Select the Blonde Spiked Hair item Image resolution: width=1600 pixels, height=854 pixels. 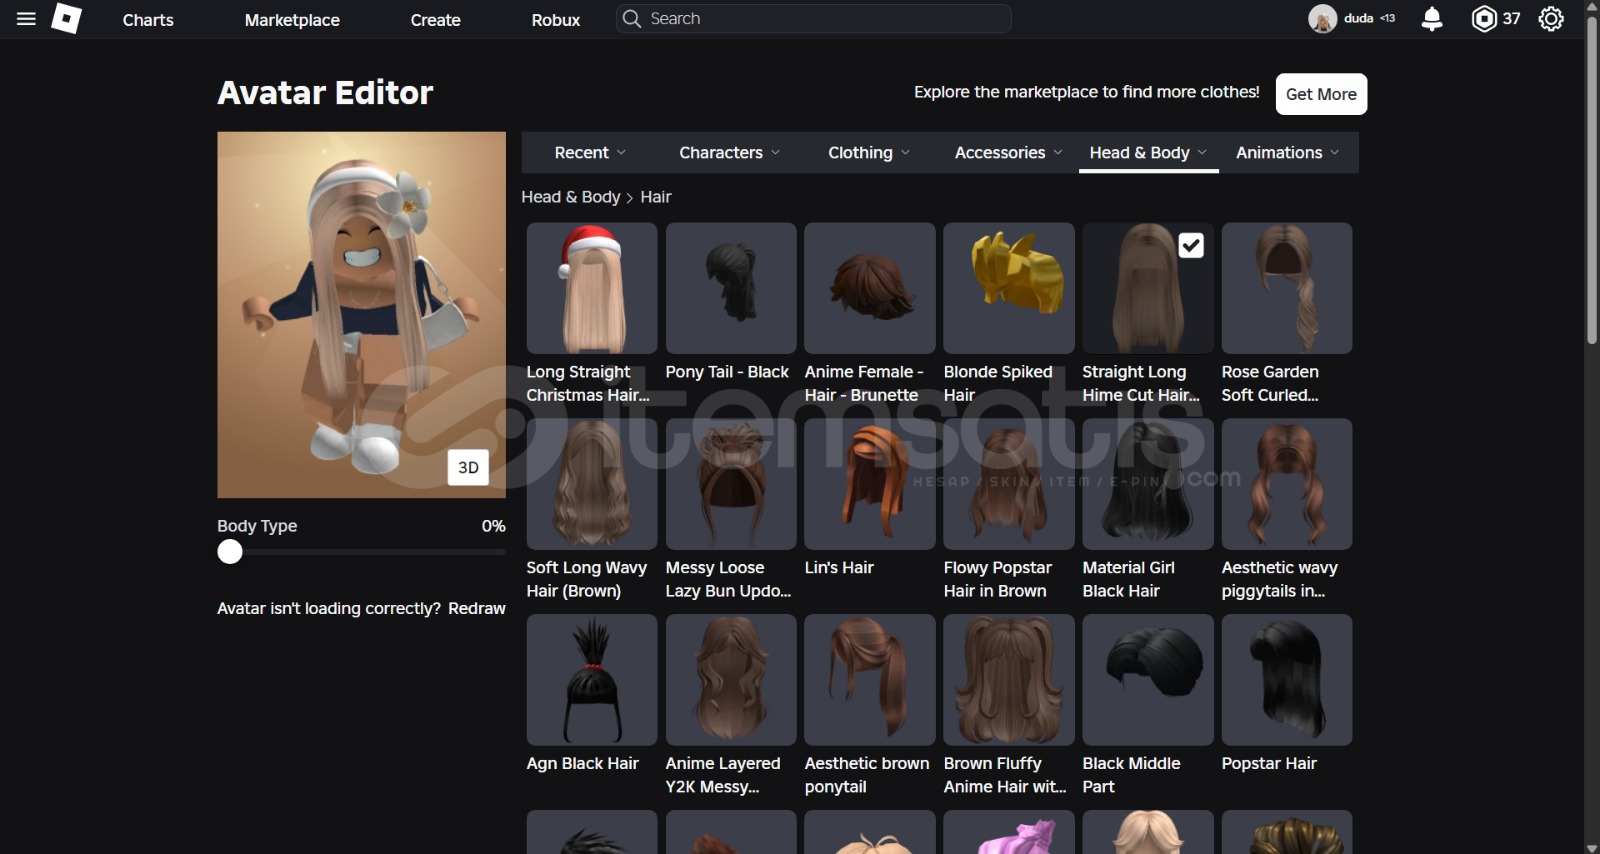tap(1009, 288)
